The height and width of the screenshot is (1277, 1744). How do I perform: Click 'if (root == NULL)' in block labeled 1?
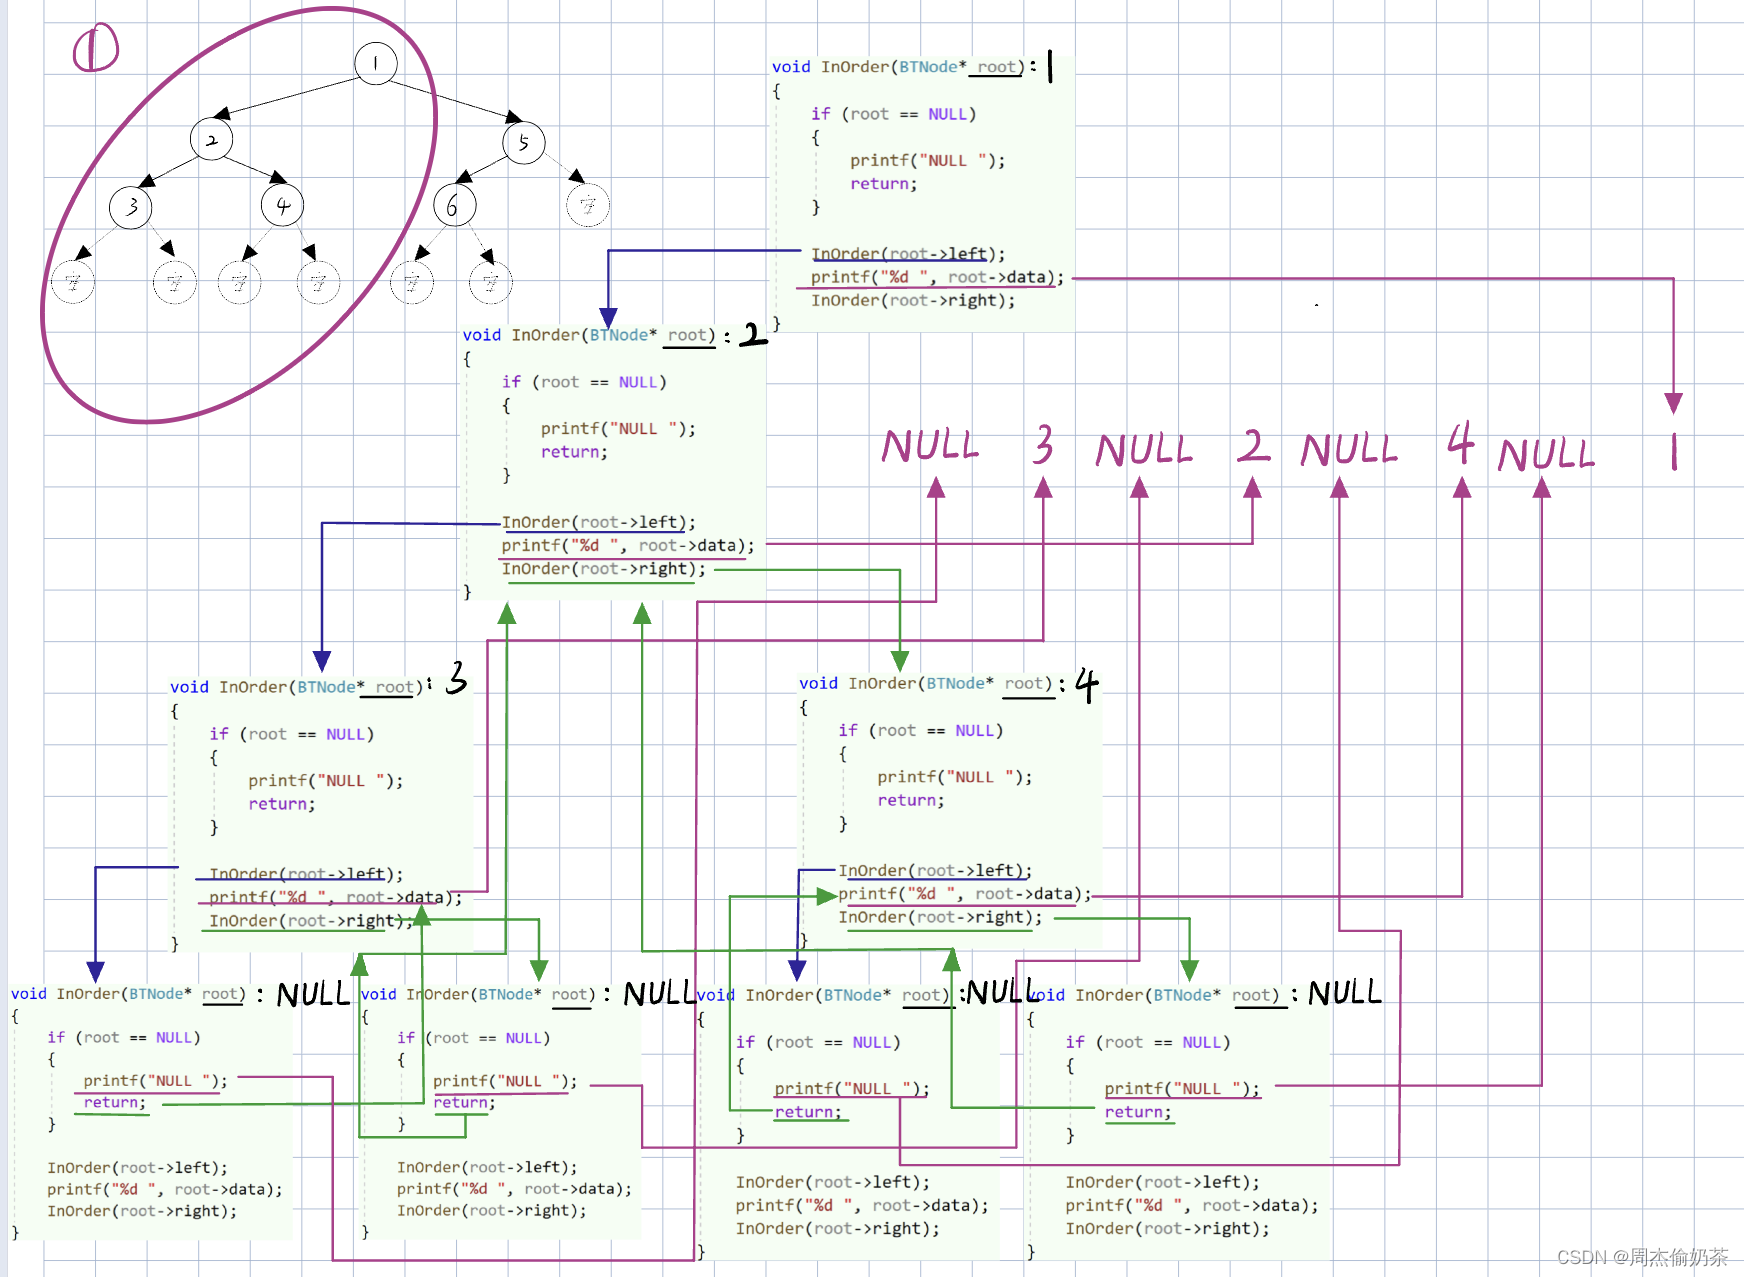point(893,114)
